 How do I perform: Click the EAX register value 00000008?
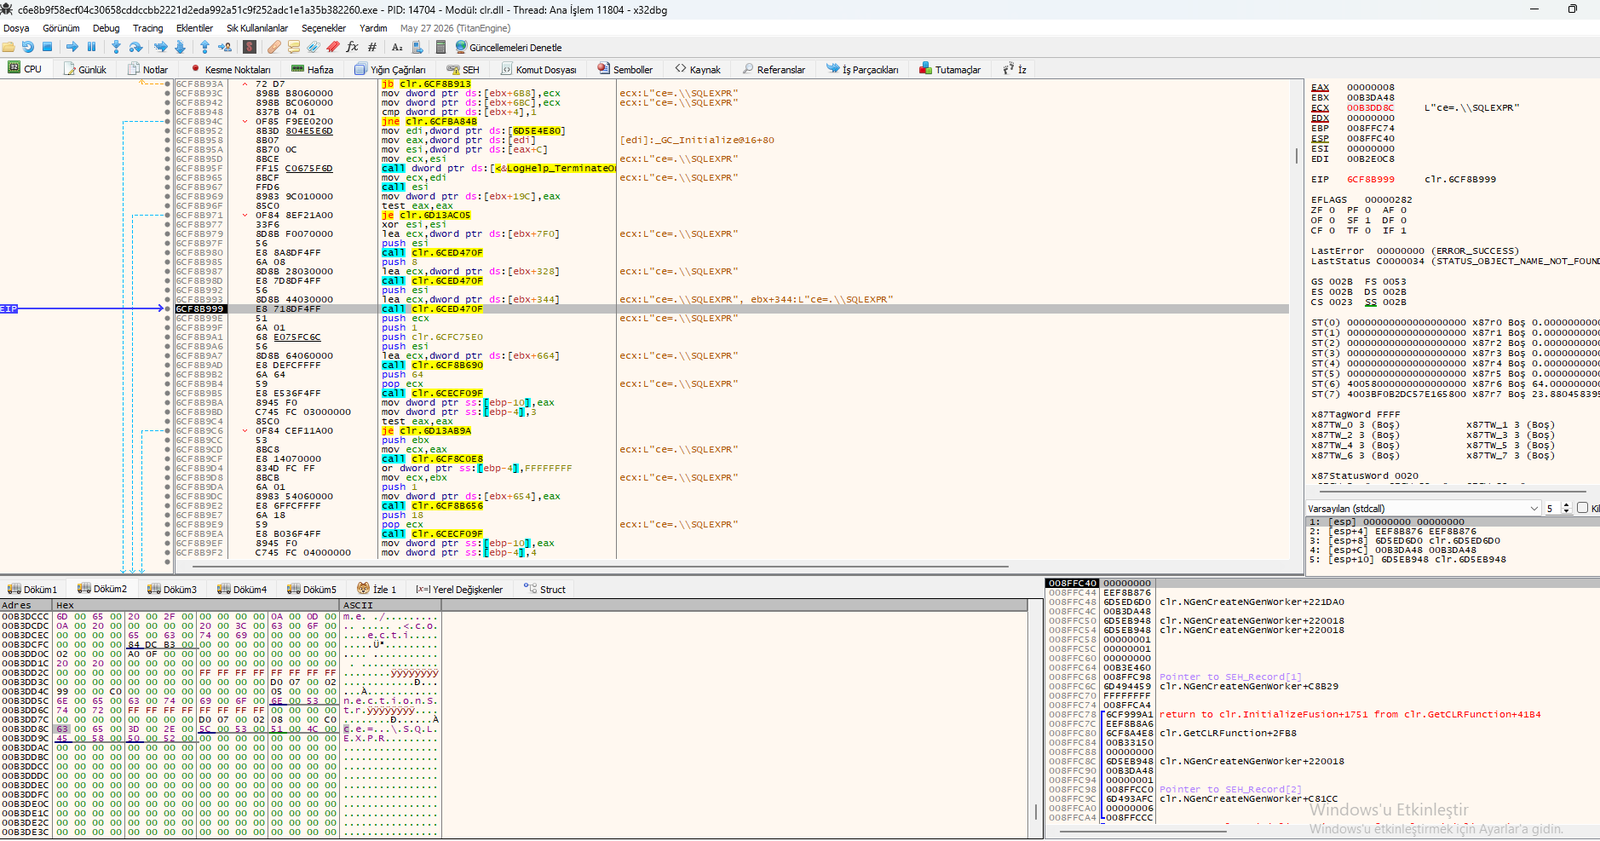pyautogui.click(x=1370, y=87)
